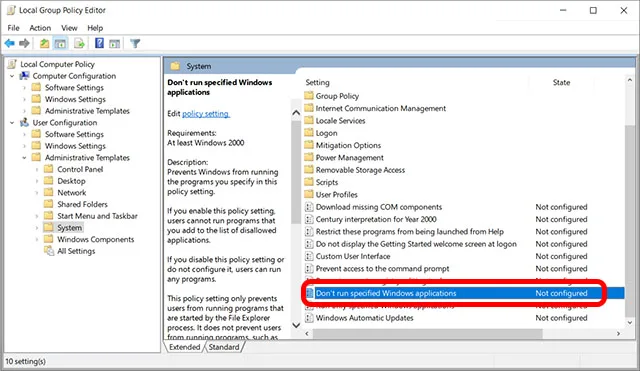This screenshot has width=640, height=371.
Task: Click the policy setting link
Action: (206, 114)
